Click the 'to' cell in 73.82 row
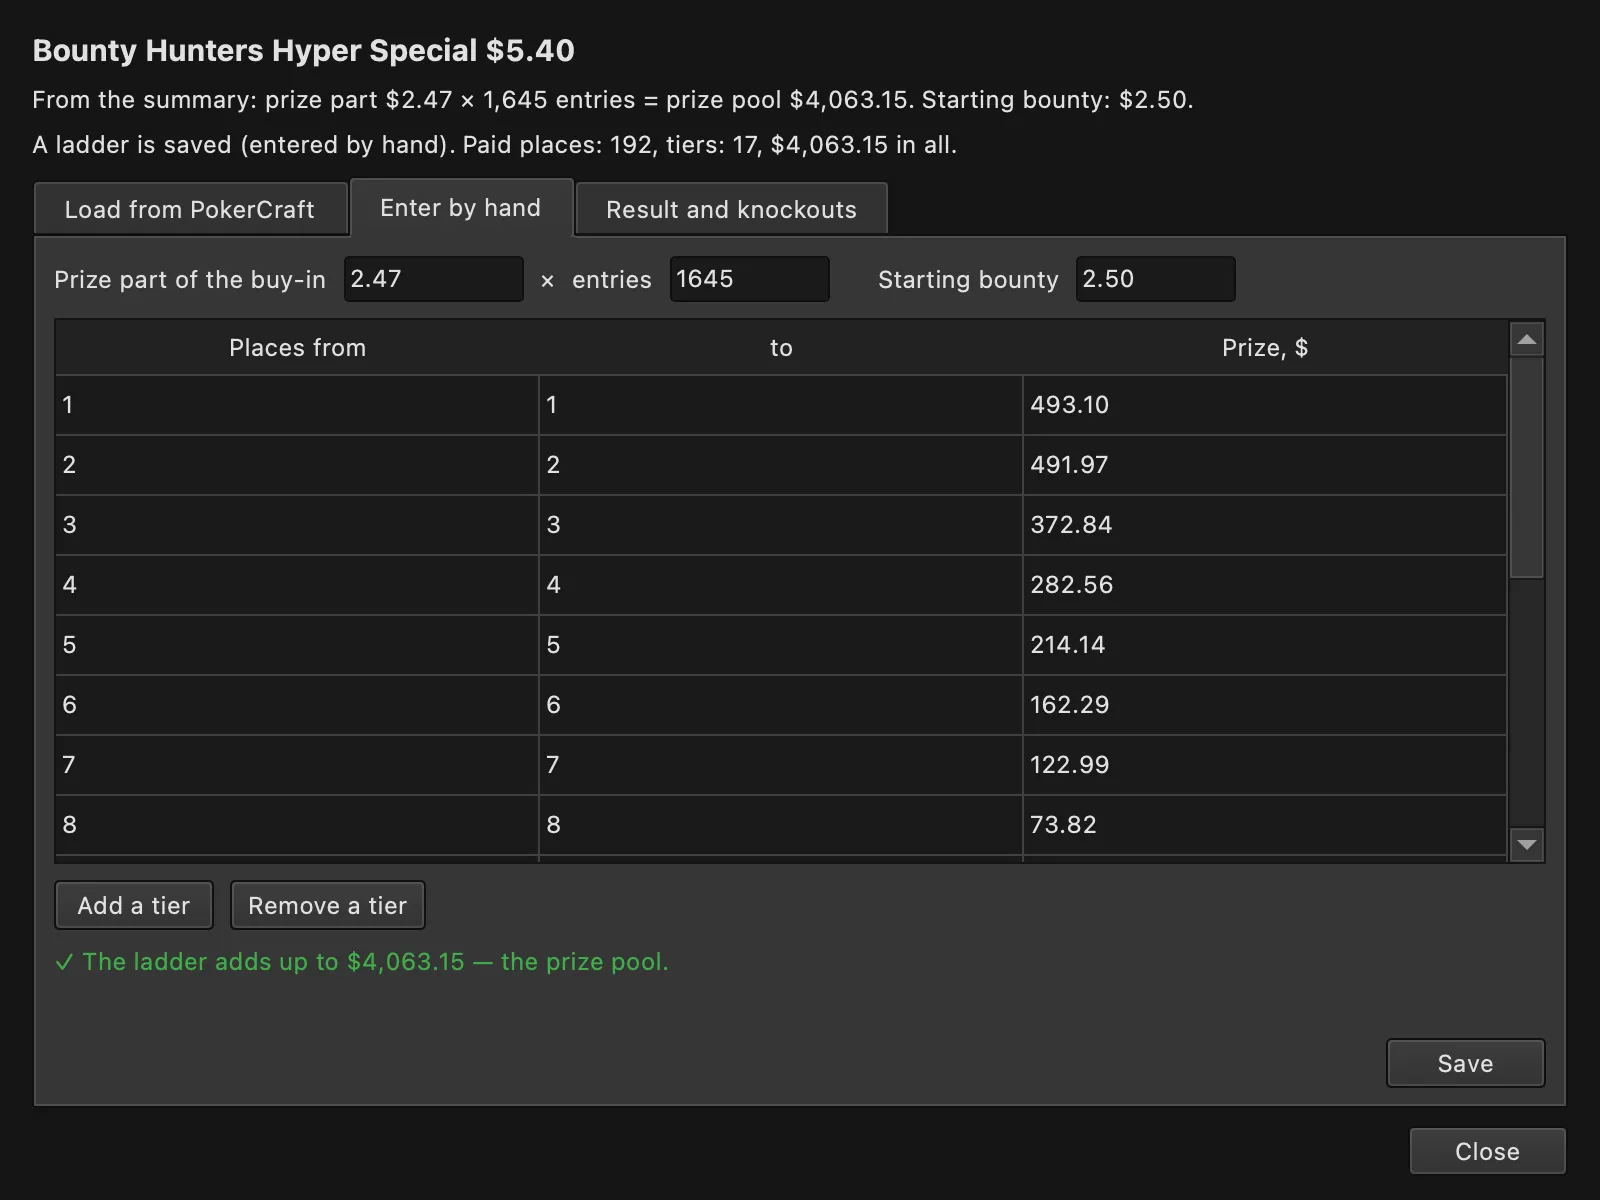1600x1200 pixels. coord(781,825)
